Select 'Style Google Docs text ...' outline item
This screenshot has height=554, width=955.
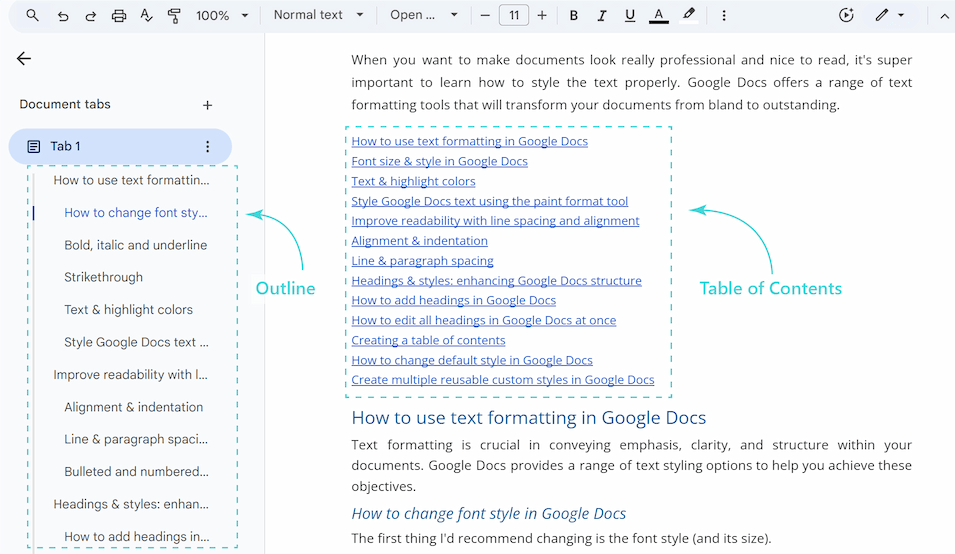(x=136, y=342)
